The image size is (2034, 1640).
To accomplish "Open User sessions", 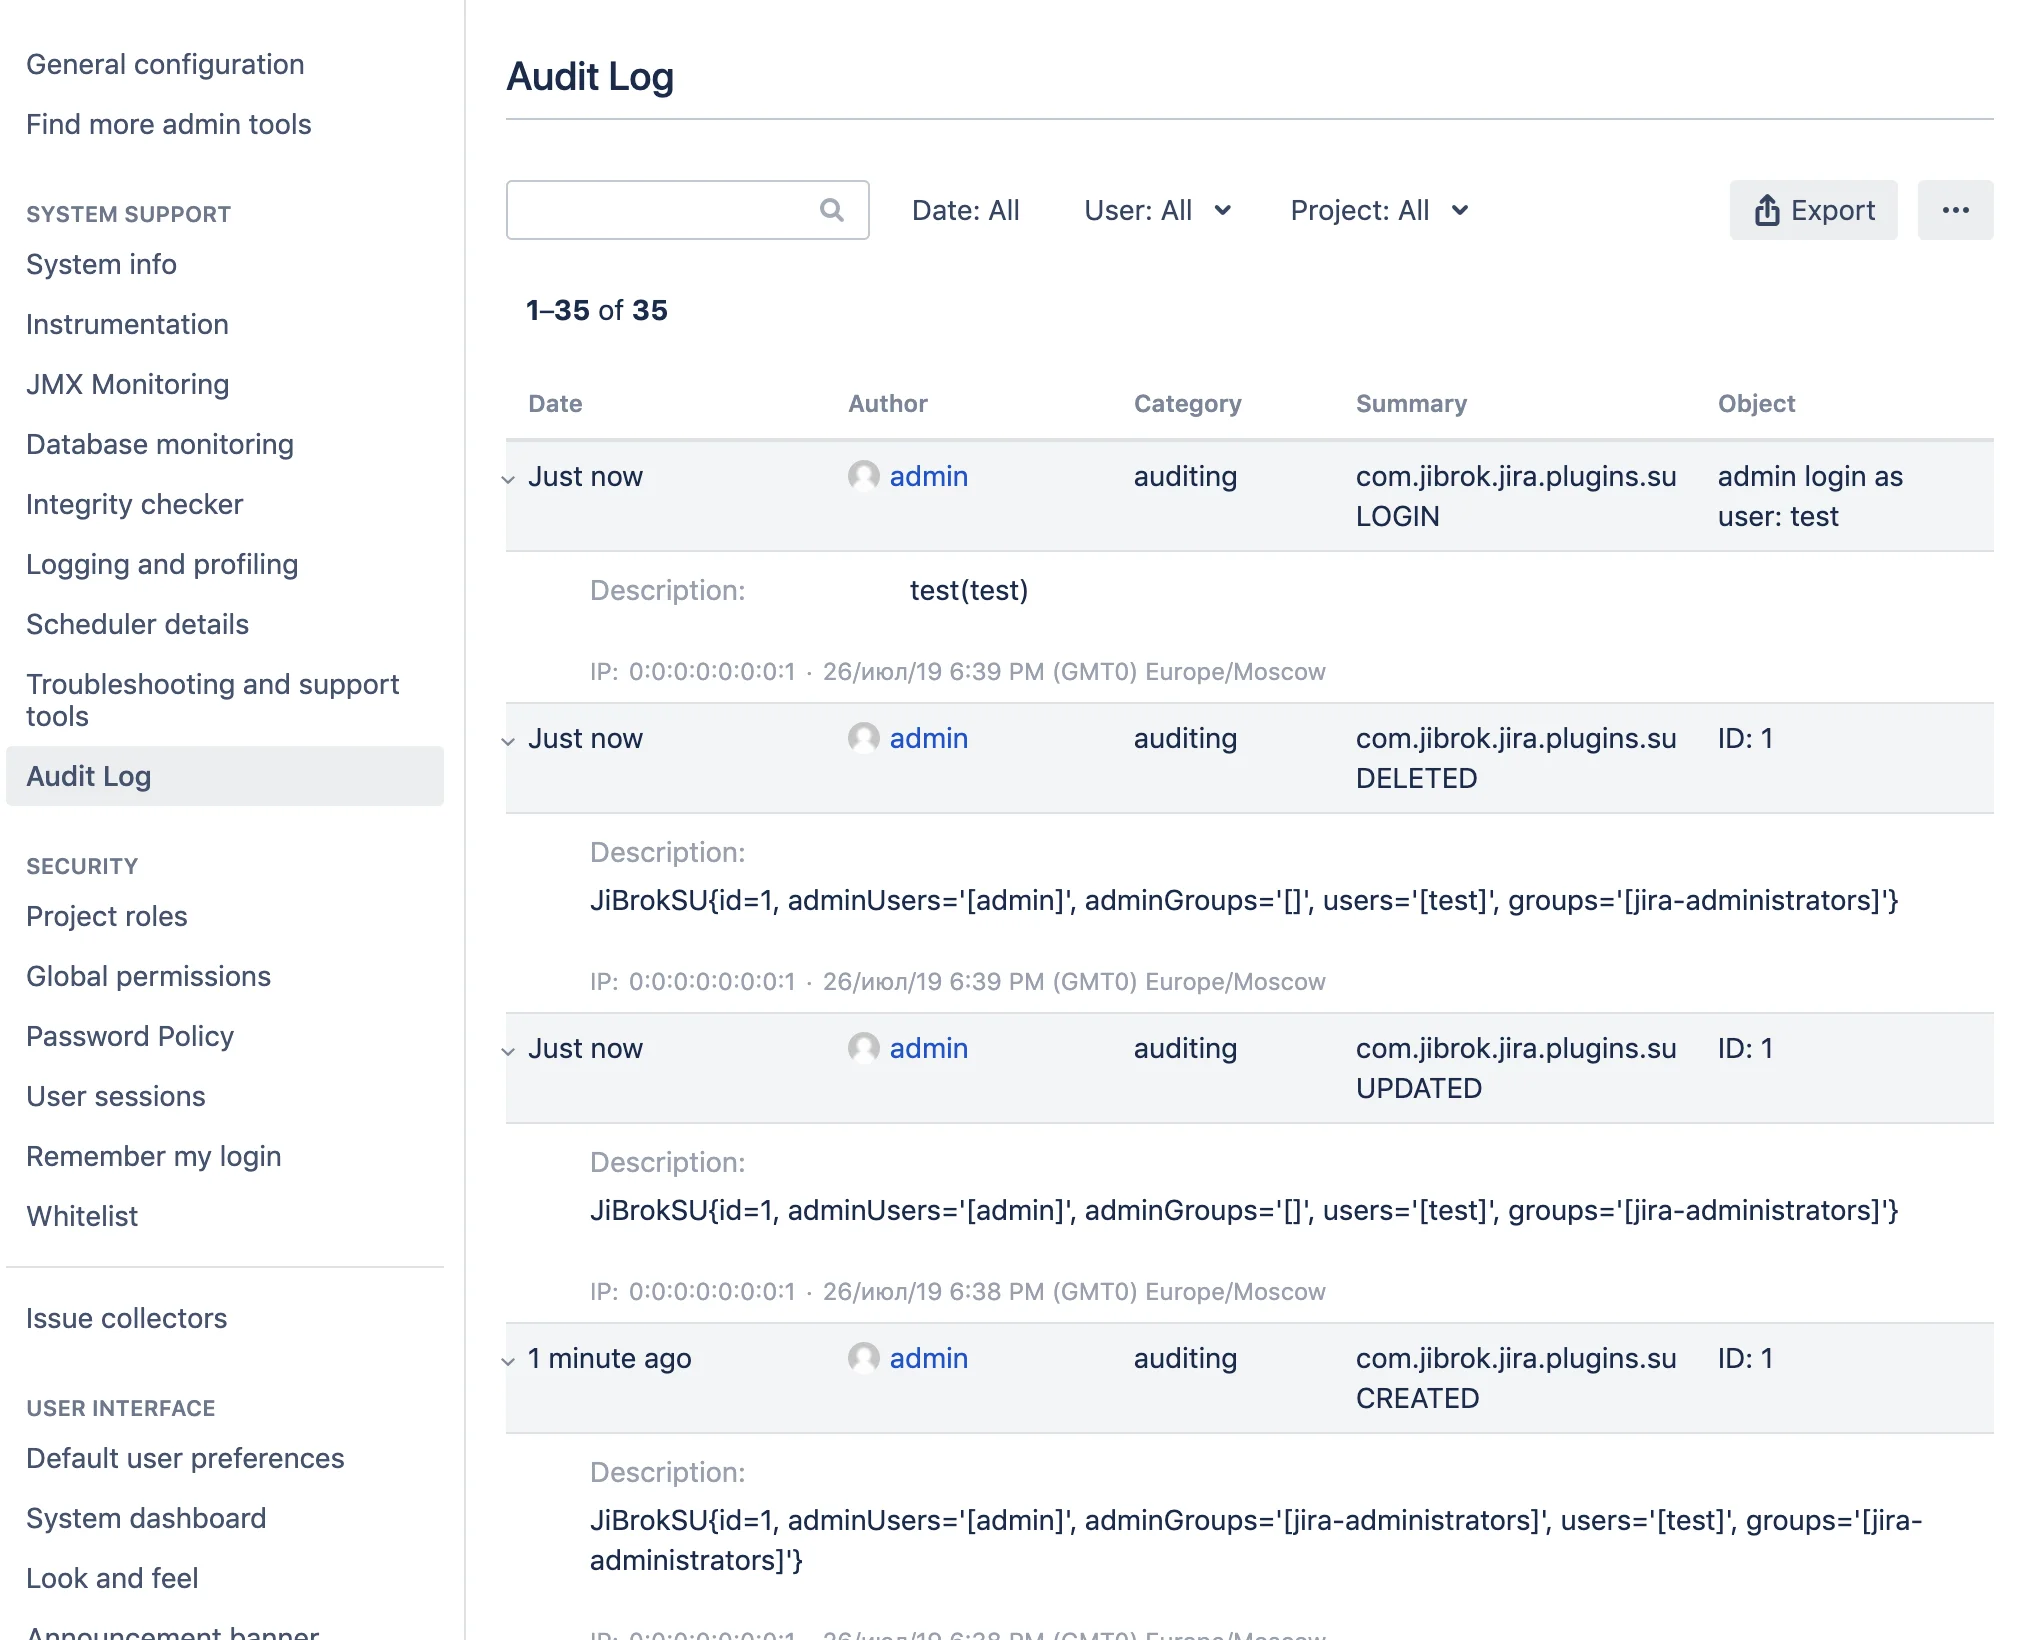I will [115, 1096].
